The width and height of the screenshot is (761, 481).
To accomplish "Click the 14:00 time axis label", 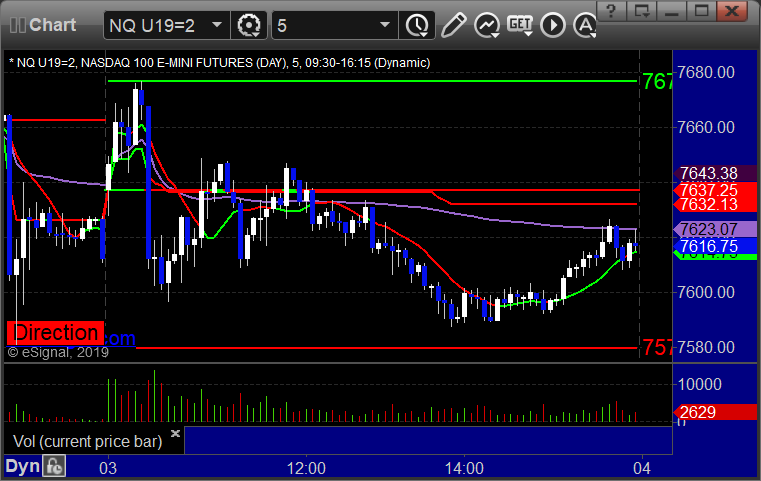I will click(x=464, y=468).
